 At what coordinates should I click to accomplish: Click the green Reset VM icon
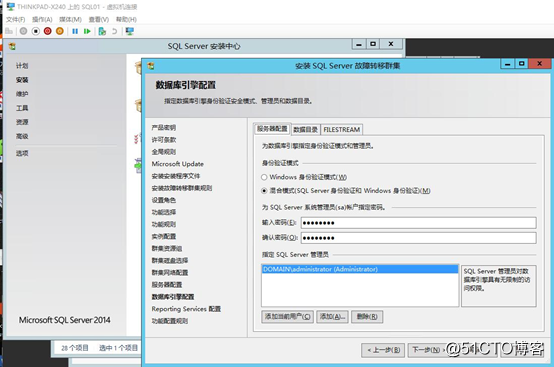(87, 31)
